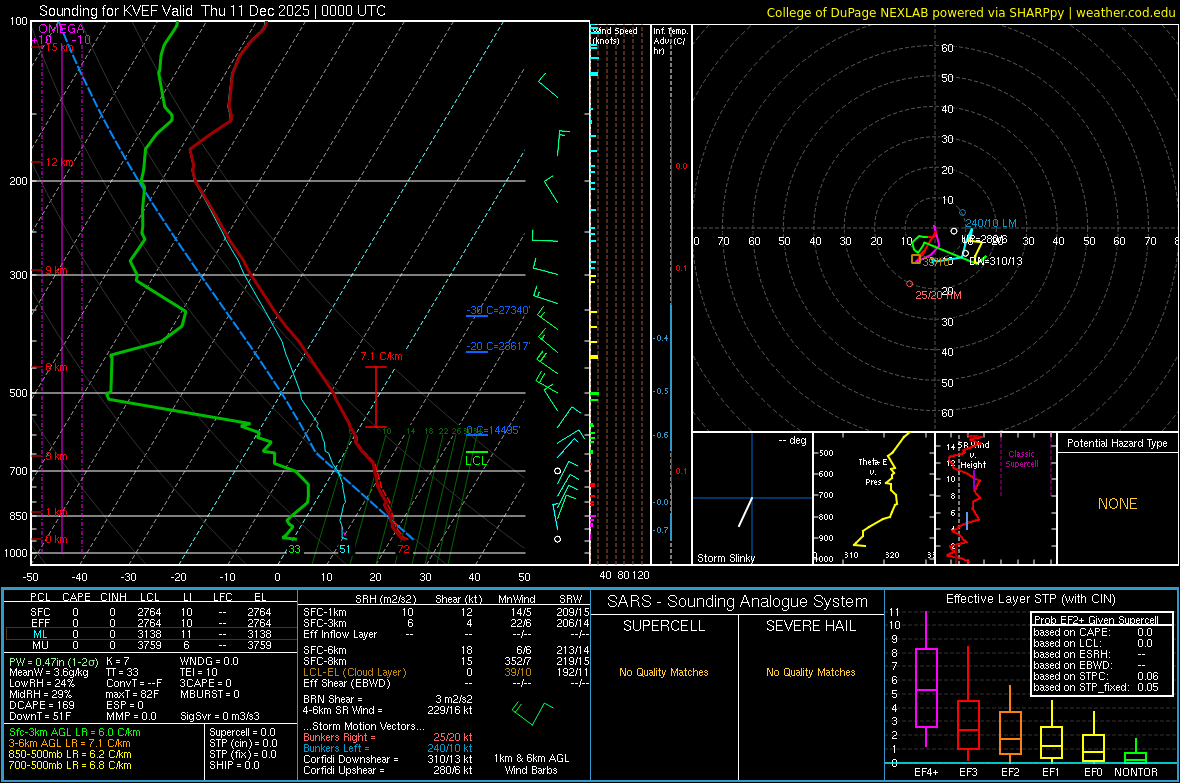The height and width of the screenshot is (783, 1180).
Task: Select the highlighted ML parcel row
Action: tap(151, 634)
